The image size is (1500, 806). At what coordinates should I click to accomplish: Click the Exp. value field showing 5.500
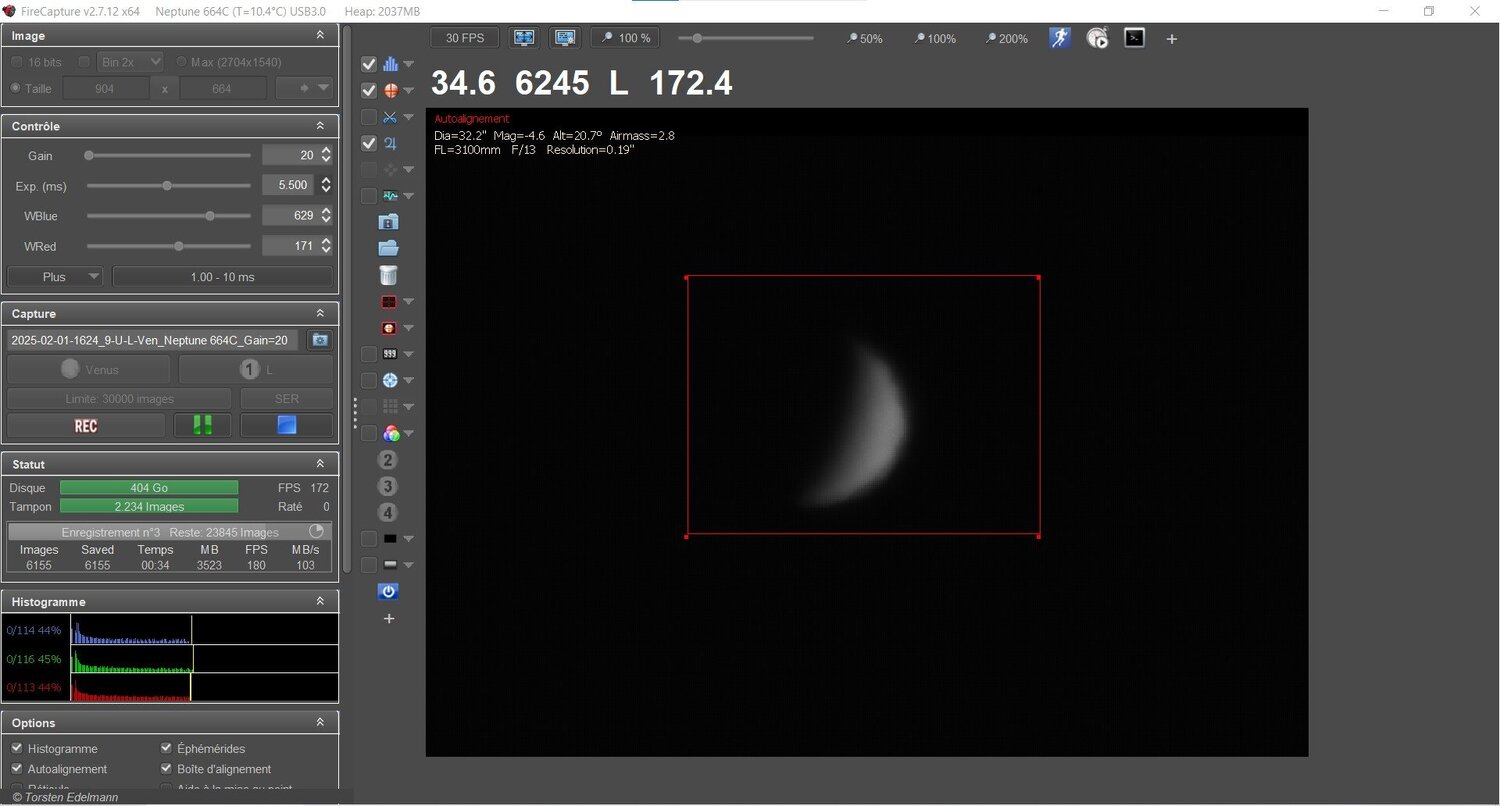[x=288, y=185]
